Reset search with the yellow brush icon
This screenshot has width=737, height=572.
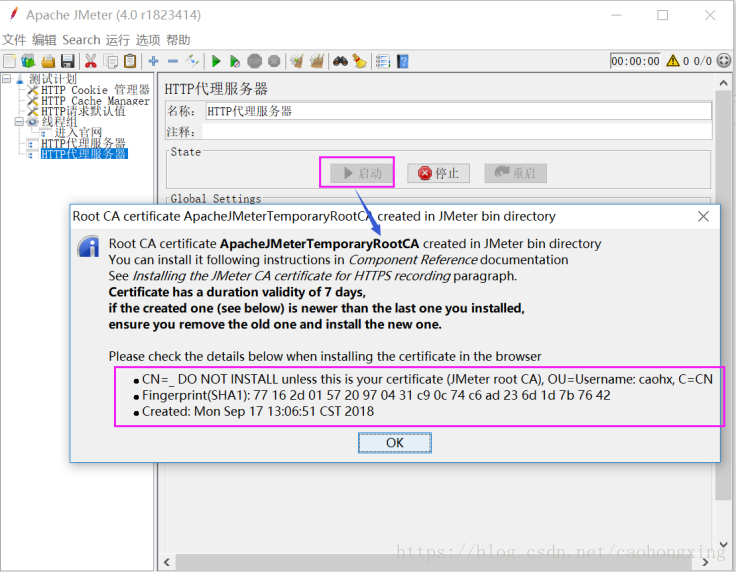(360, 61)
